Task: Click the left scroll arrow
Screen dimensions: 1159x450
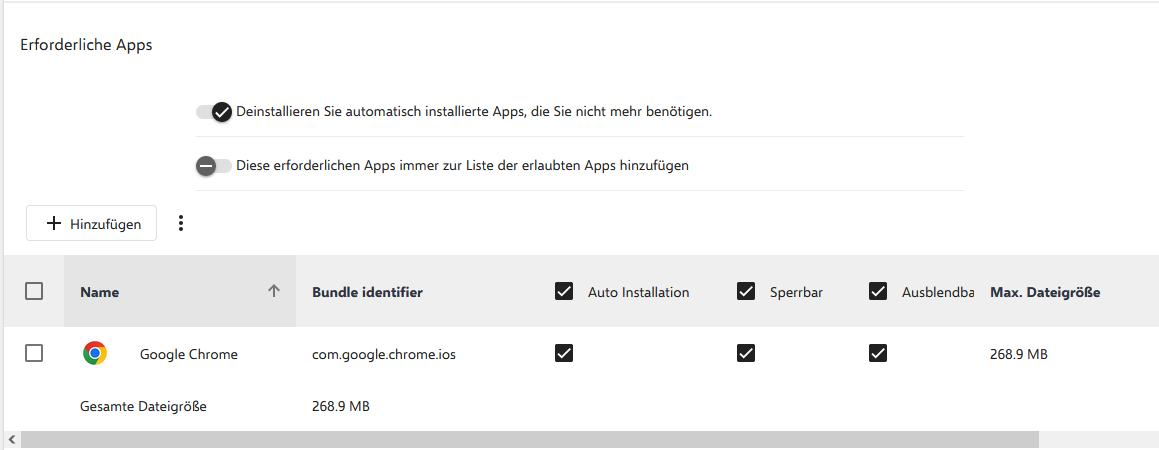Action: [x=10, y=439]
